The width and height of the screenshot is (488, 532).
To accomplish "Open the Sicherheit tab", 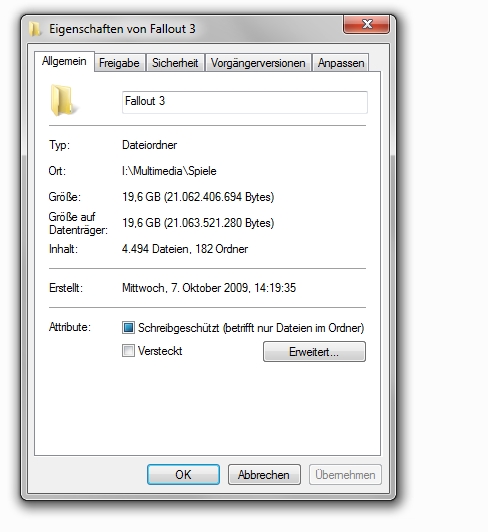I will [175, 63].
